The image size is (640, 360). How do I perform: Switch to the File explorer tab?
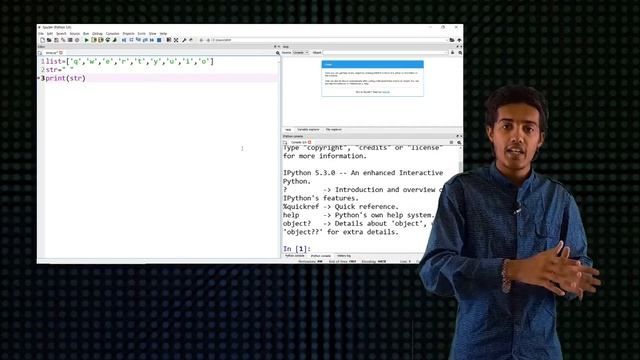[333, 129]
